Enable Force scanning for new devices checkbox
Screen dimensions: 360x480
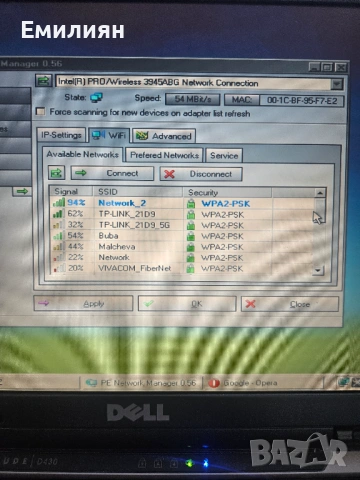[41, 111]
